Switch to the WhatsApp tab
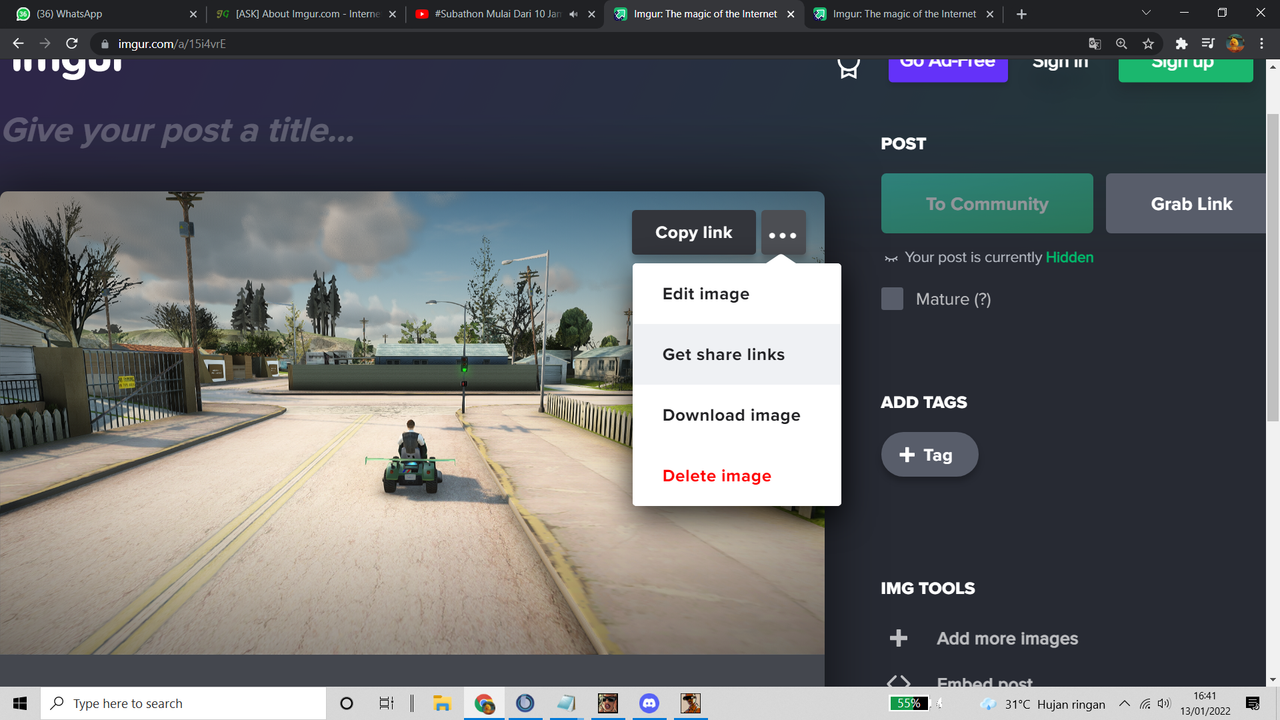Screen dimensions: 1280x720 click(x=103, y=14)
